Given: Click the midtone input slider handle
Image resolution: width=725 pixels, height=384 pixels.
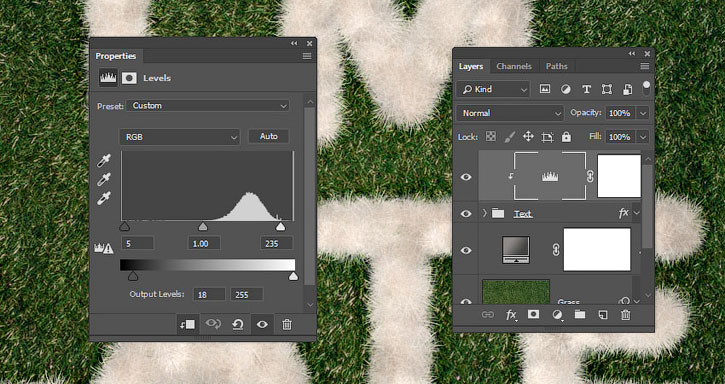Looking at the screenshot, I should (203, 226).
